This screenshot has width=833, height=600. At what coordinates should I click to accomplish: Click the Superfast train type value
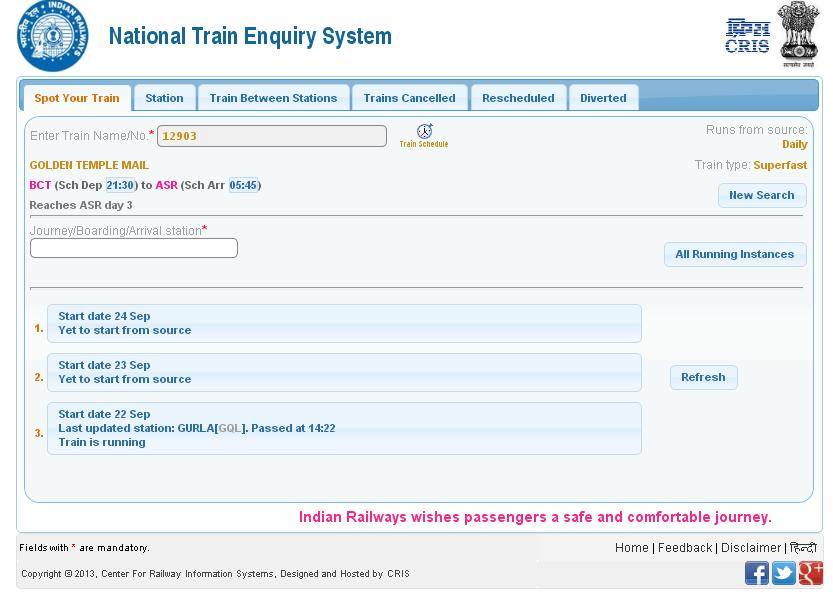[x=780, y=165]
